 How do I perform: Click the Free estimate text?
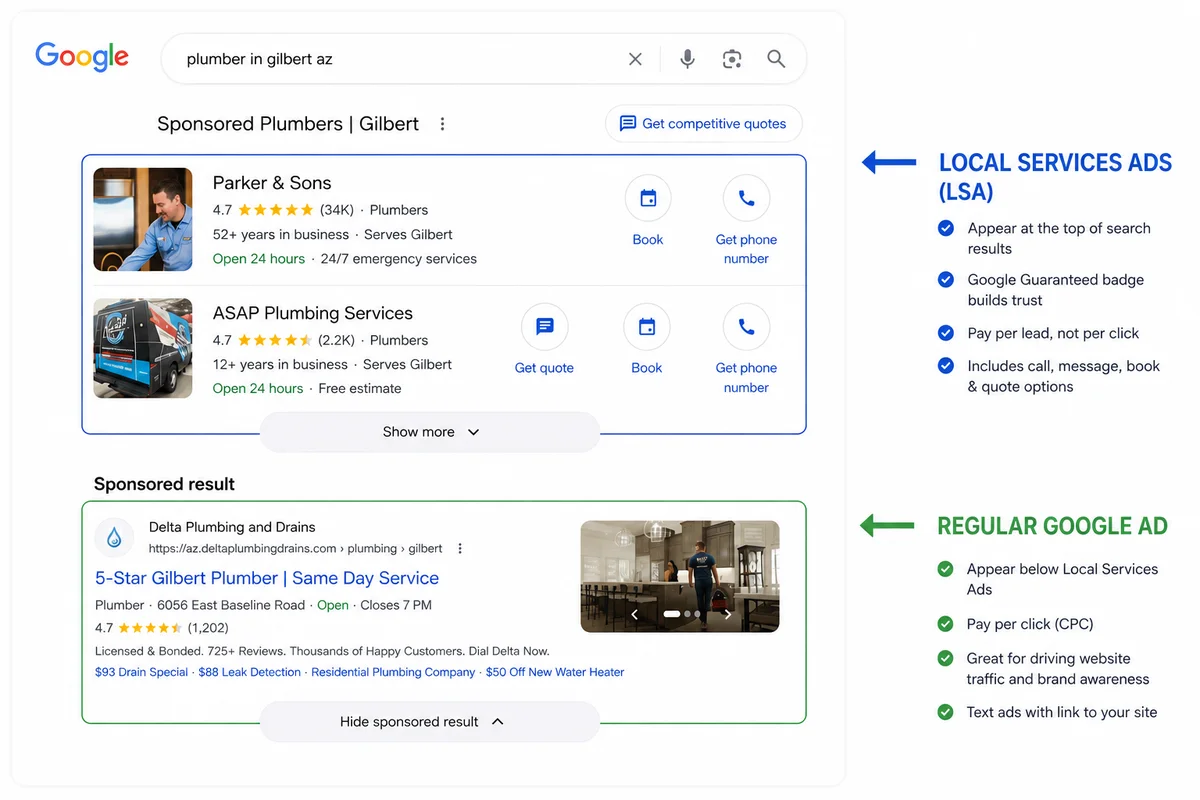(360, 388)
